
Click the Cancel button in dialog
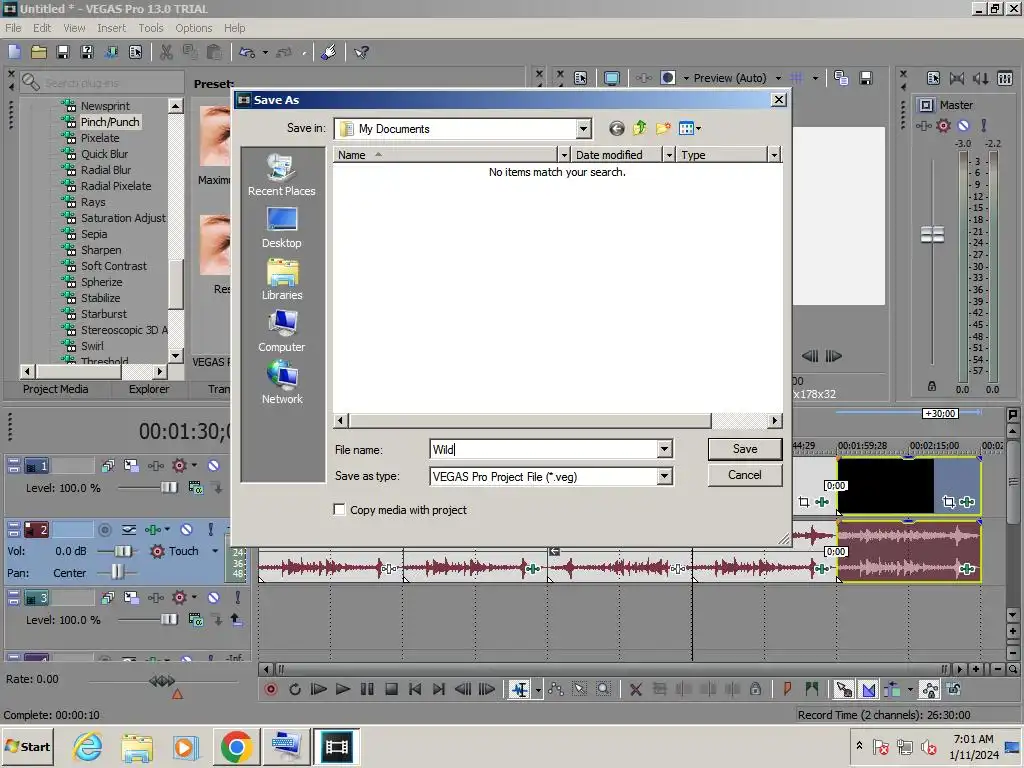744,475
